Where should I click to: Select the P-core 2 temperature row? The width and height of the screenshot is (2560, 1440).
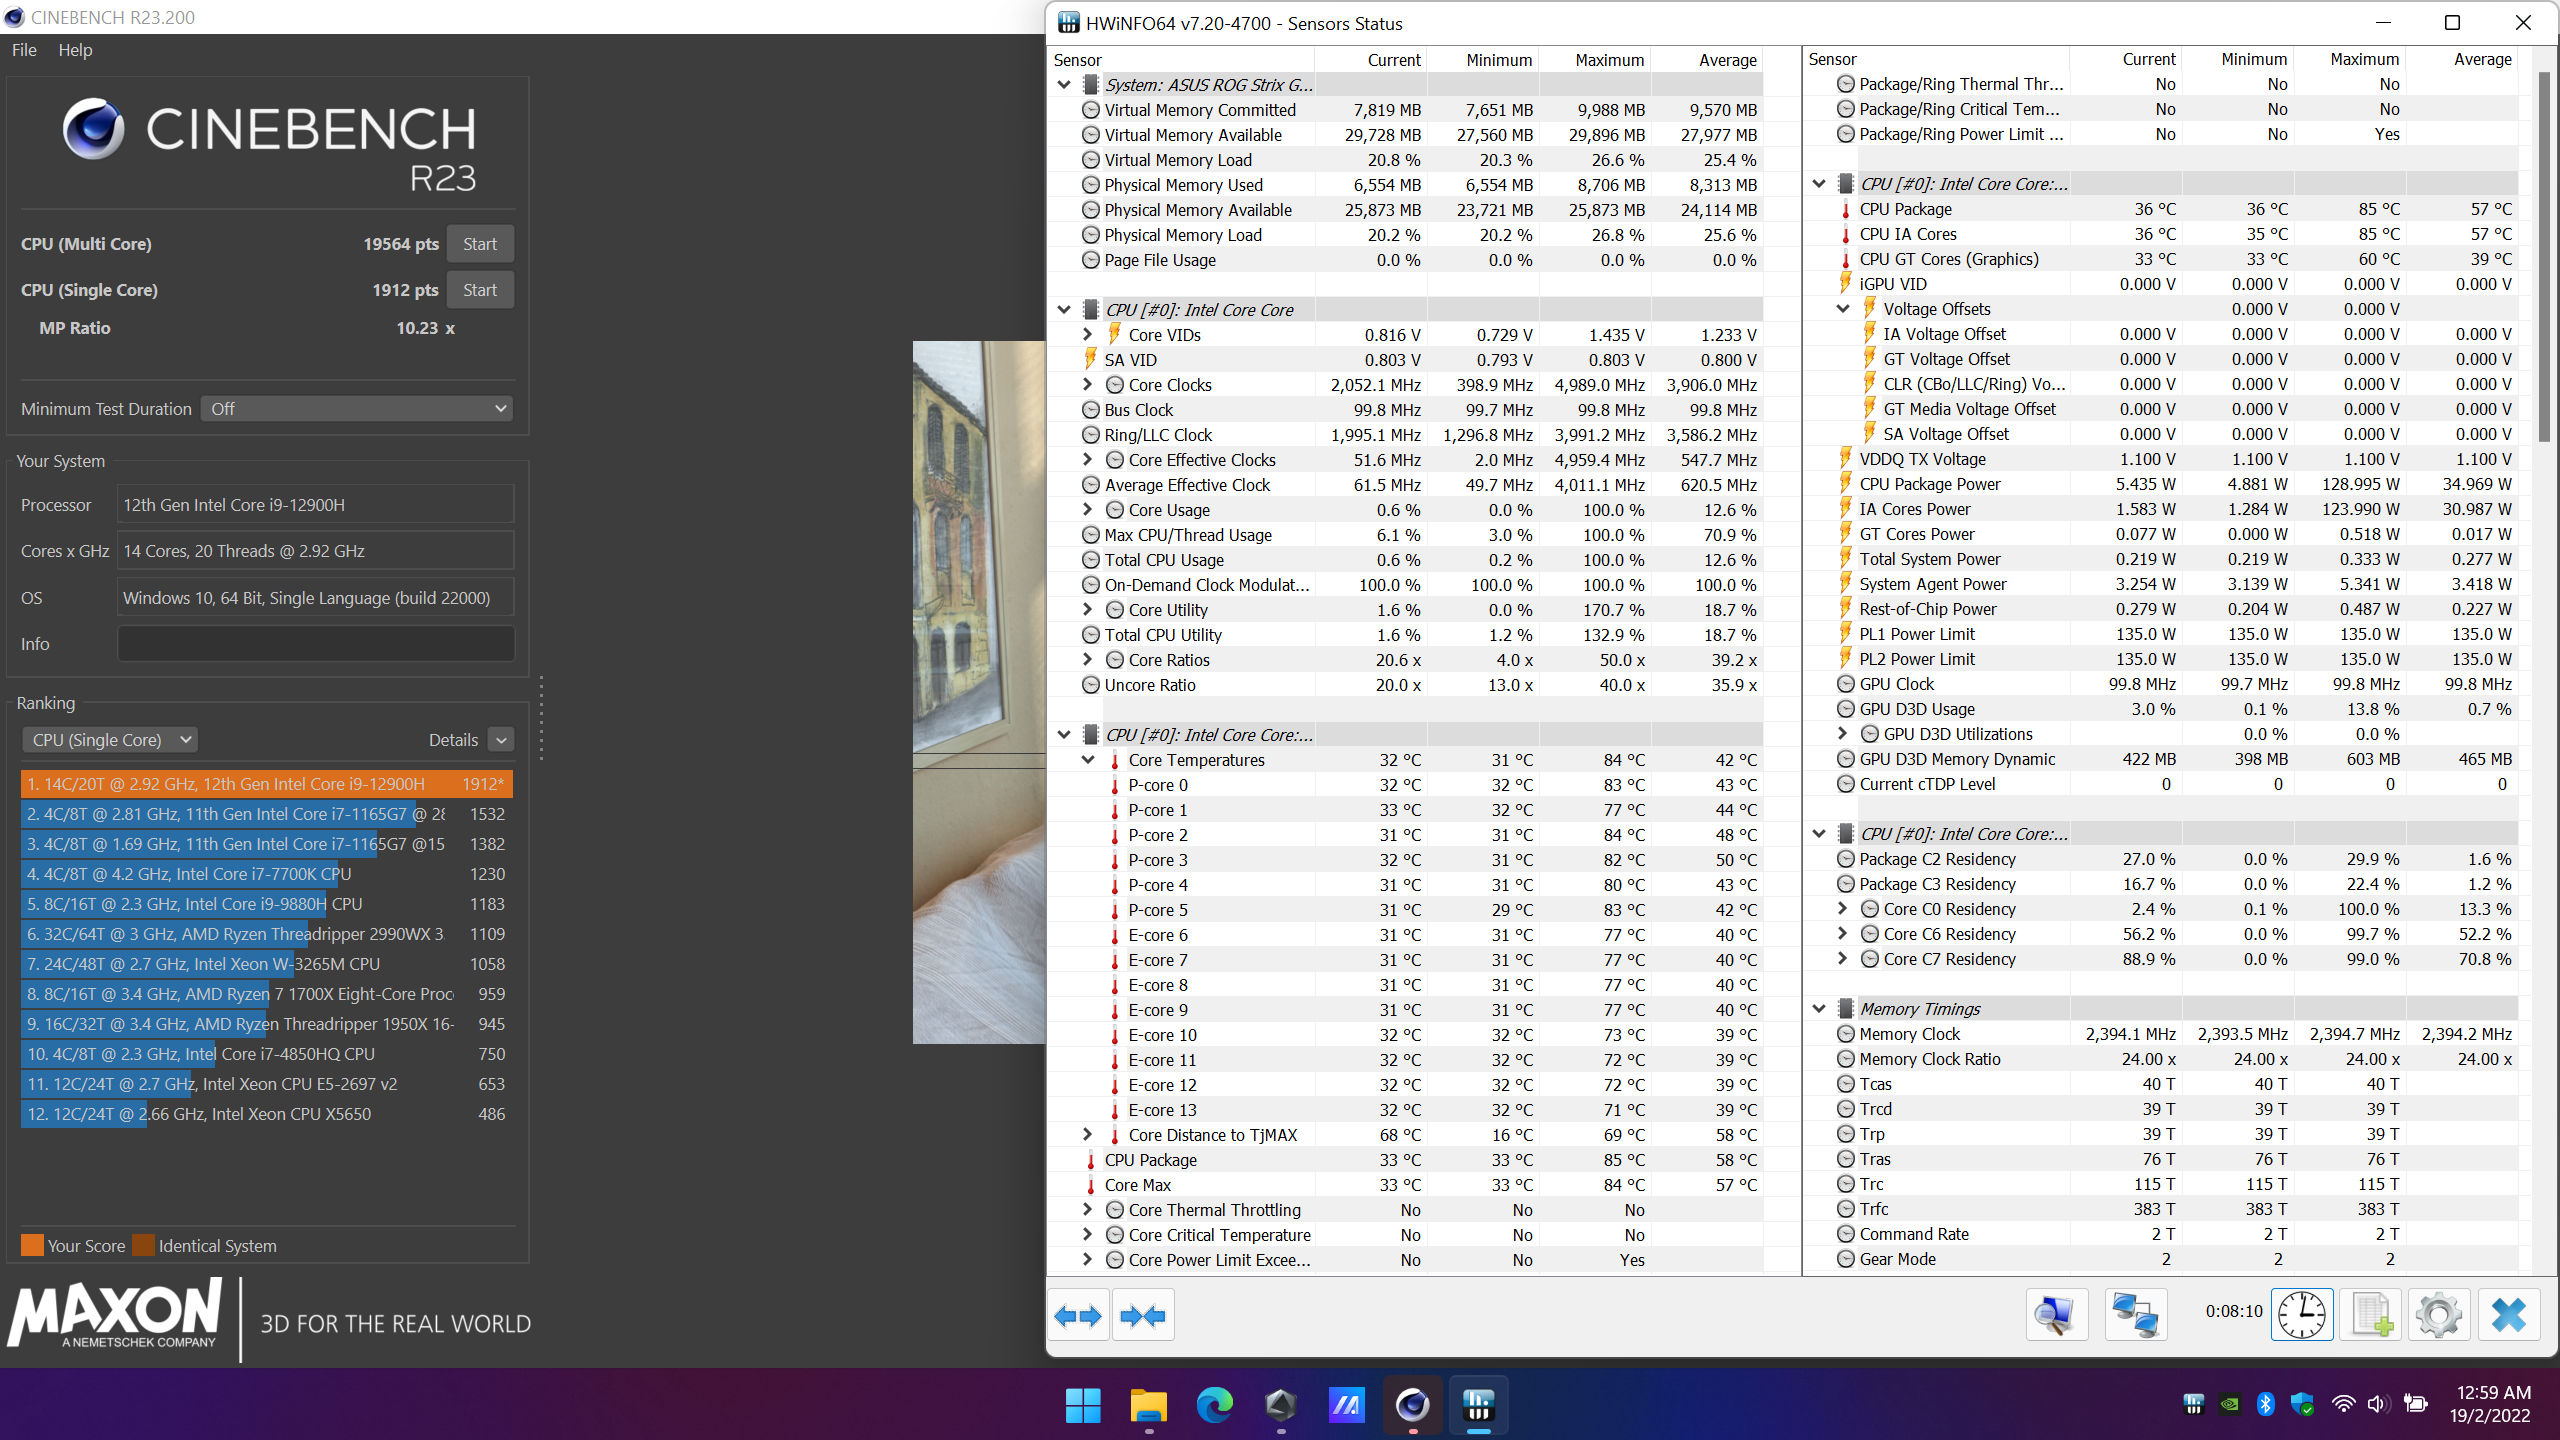[1406, 835]
